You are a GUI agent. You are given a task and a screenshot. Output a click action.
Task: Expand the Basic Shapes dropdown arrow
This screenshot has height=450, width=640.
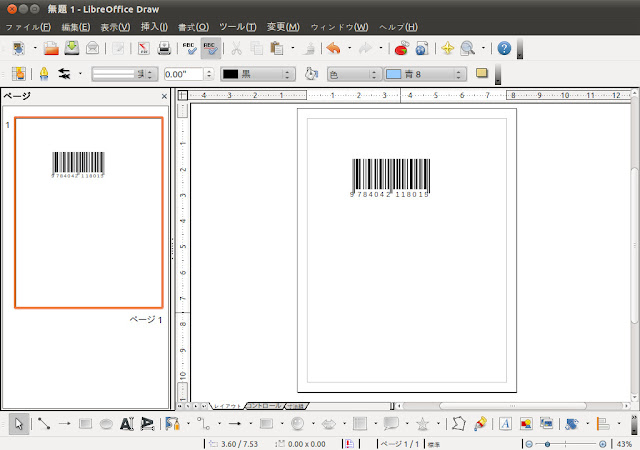[282, 424]
